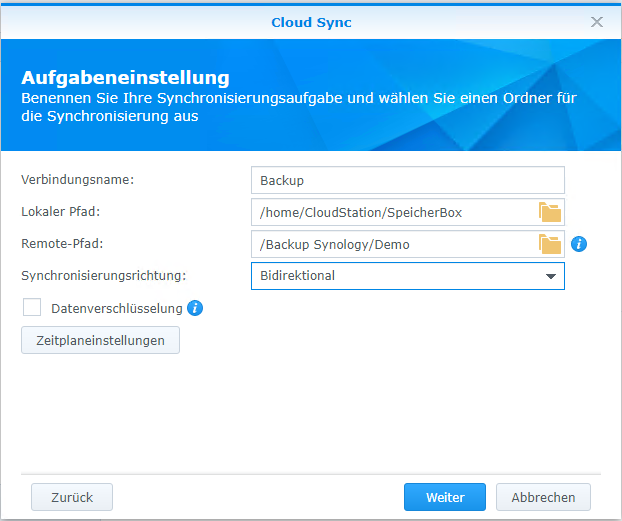Cancel the wizard via Abbrechen
Viewport: 622px width, 521px height.
click(543, 497)
